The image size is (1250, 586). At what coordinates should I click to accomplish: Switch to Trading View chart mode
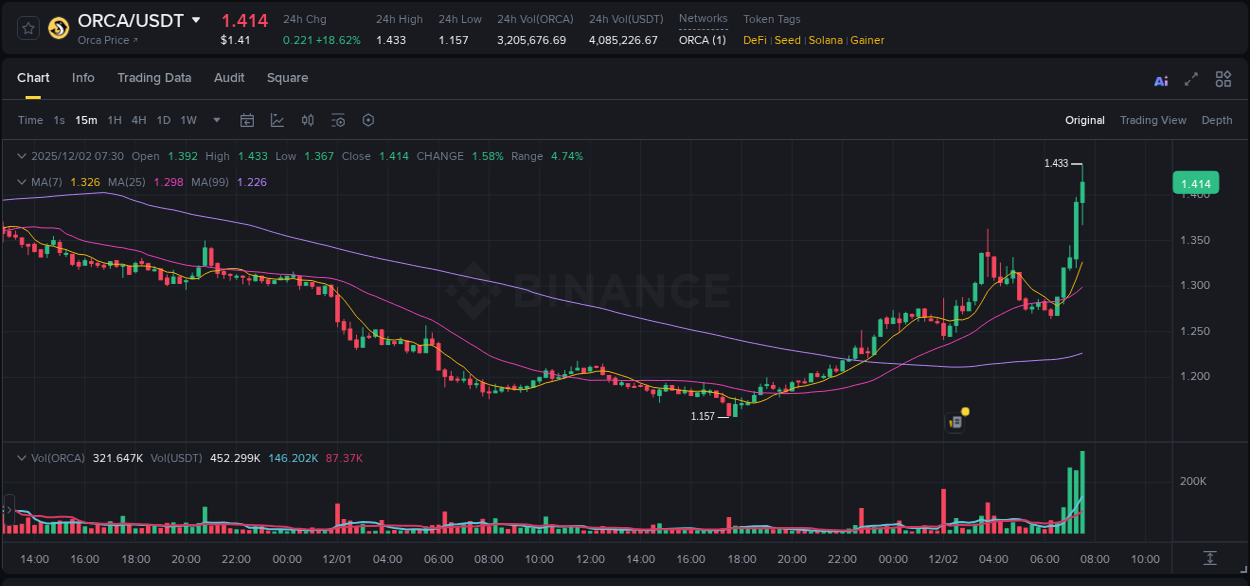point(1153,120)
